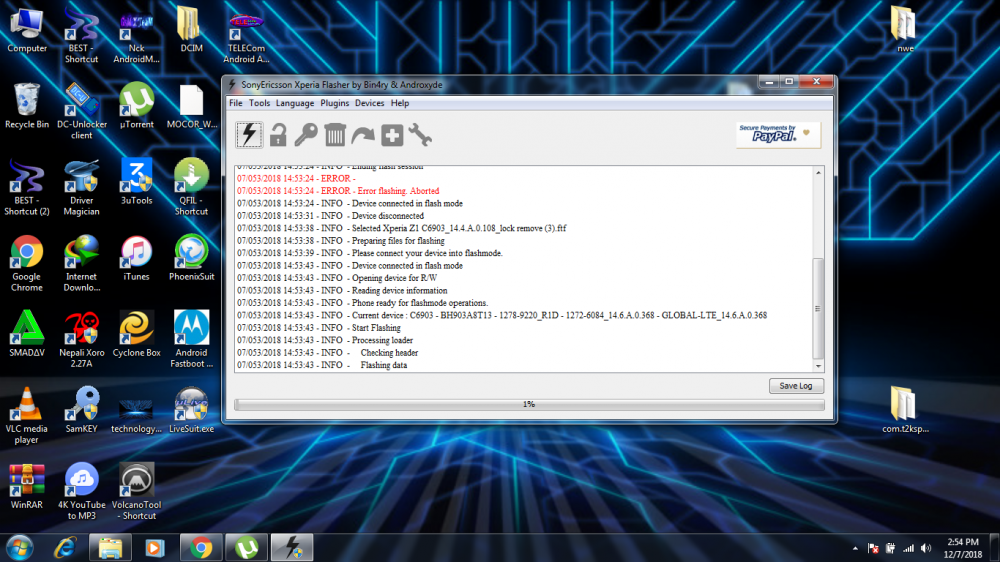Select the VolcanoTool Shortcut desktop icon
This screenshot has height=562, width=1000.
(136, 491)
